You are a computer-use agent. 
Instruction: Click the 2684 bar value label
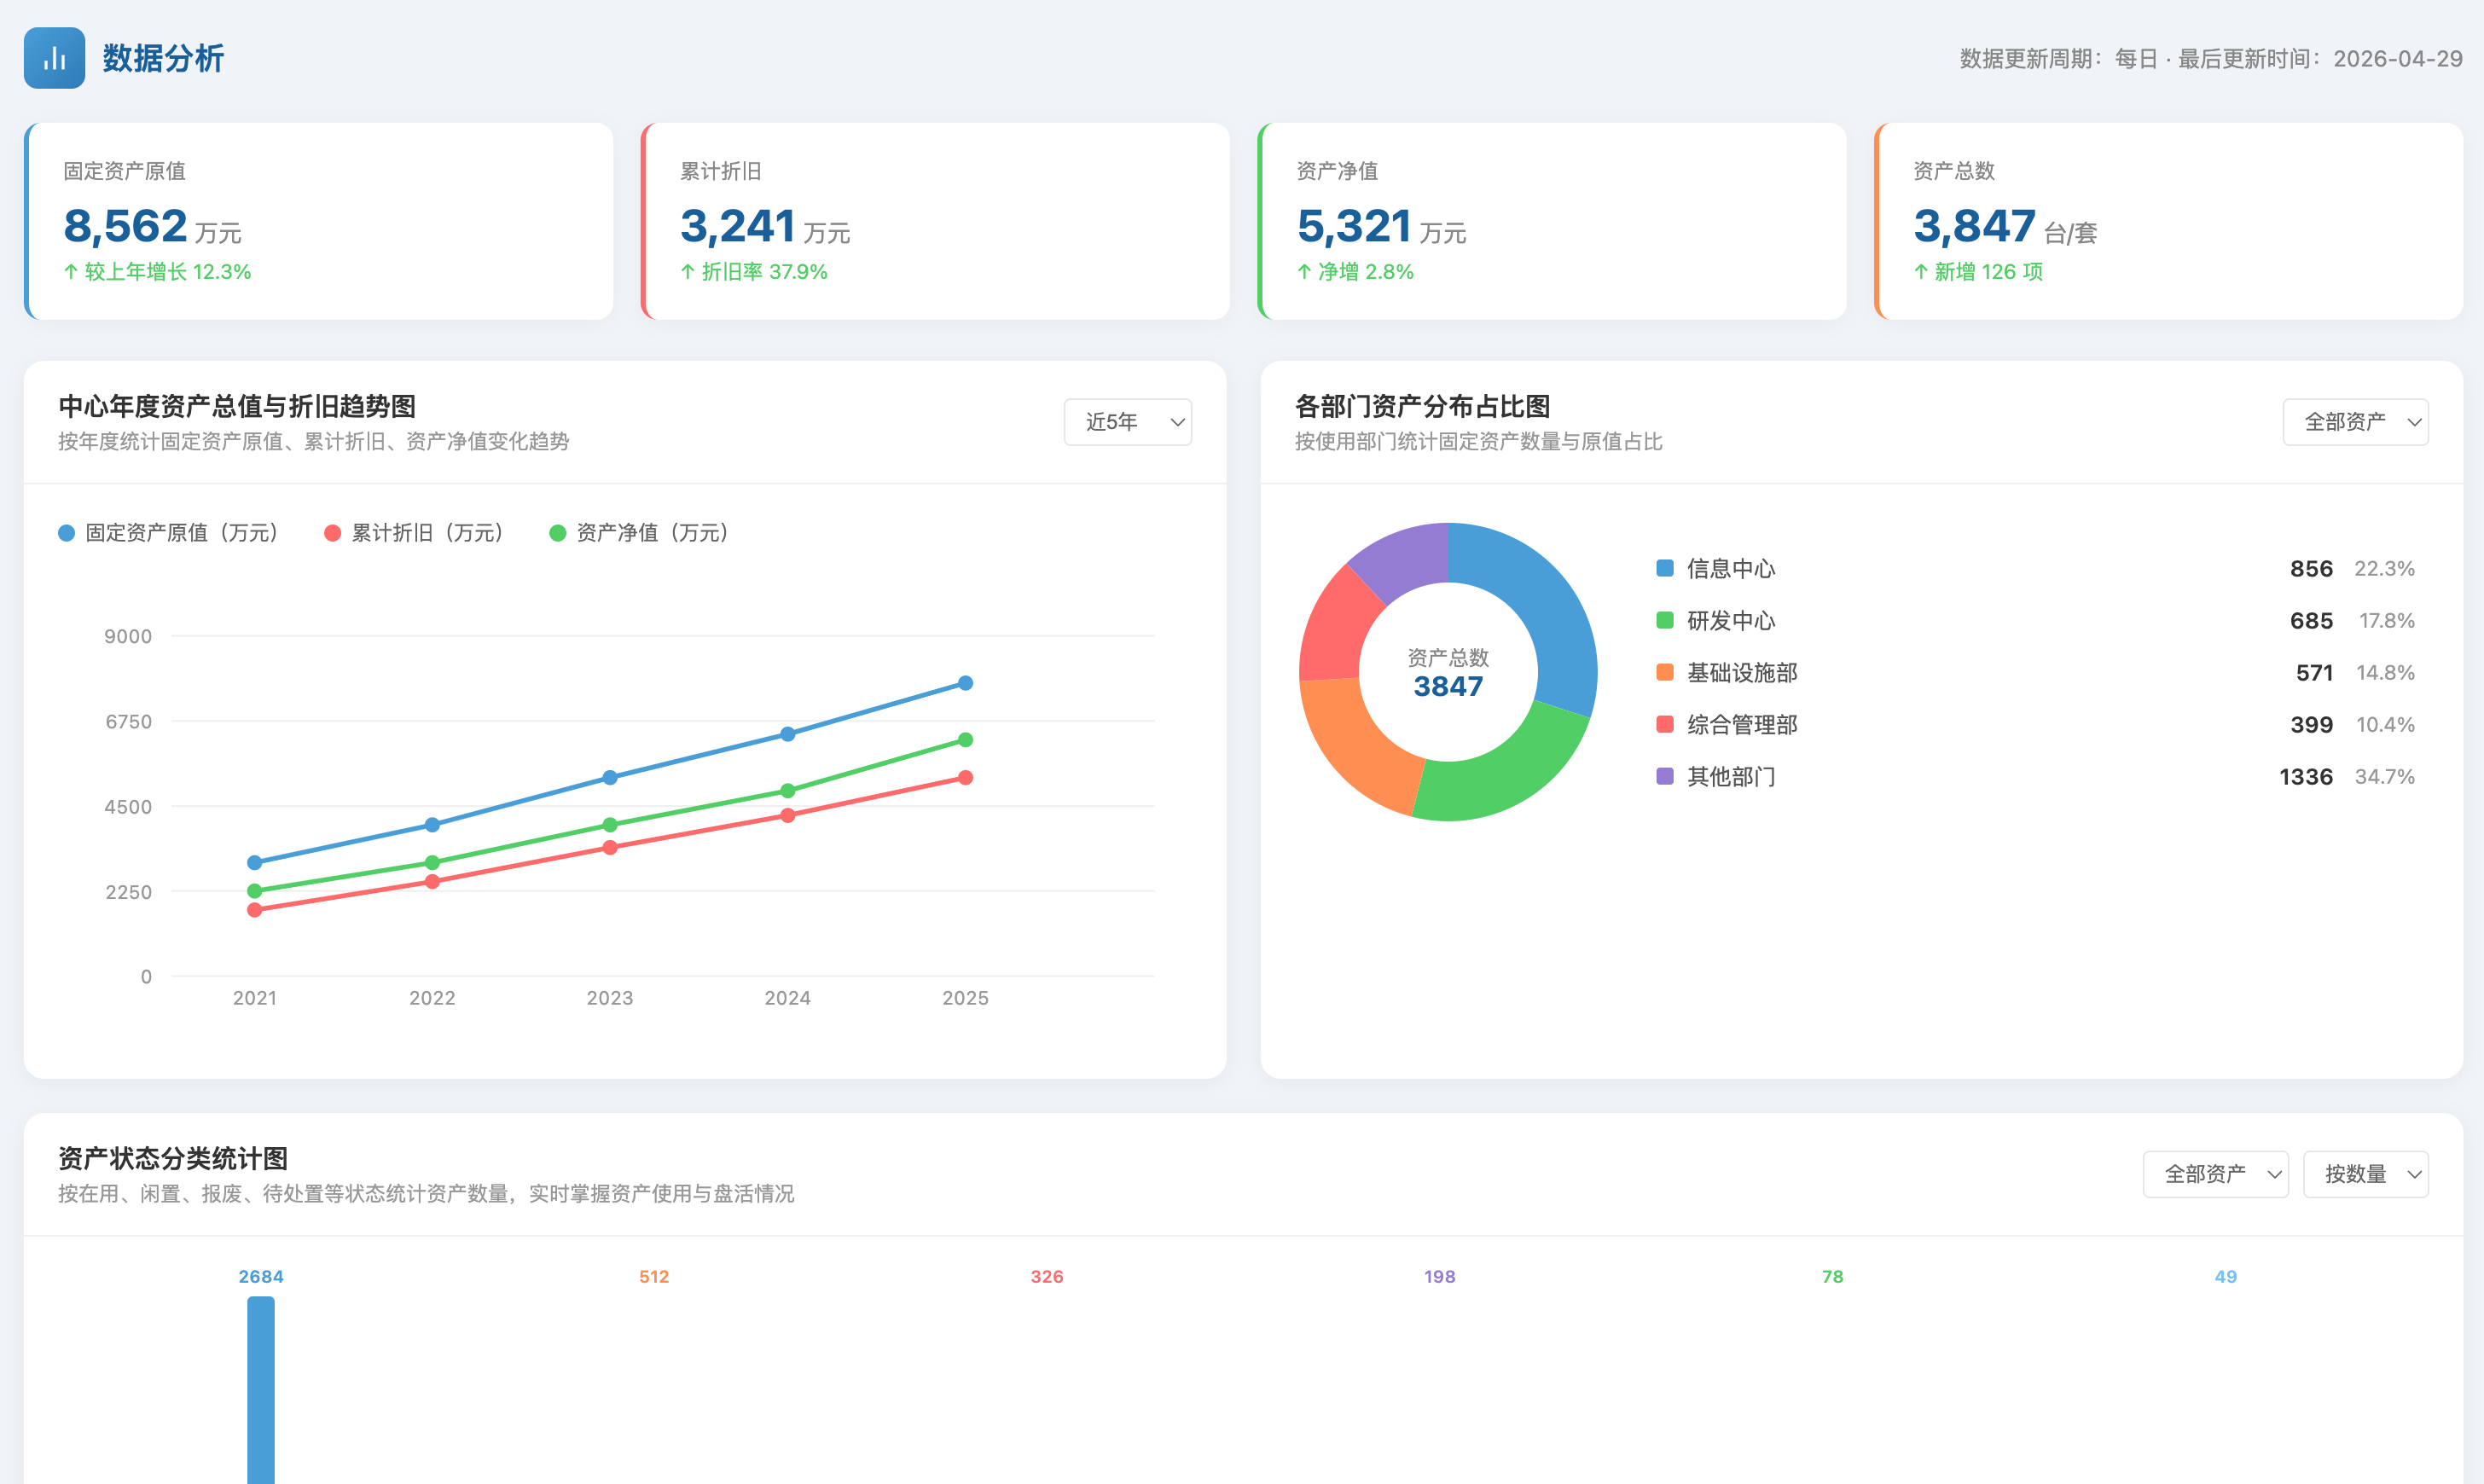tap(261, 1277)
